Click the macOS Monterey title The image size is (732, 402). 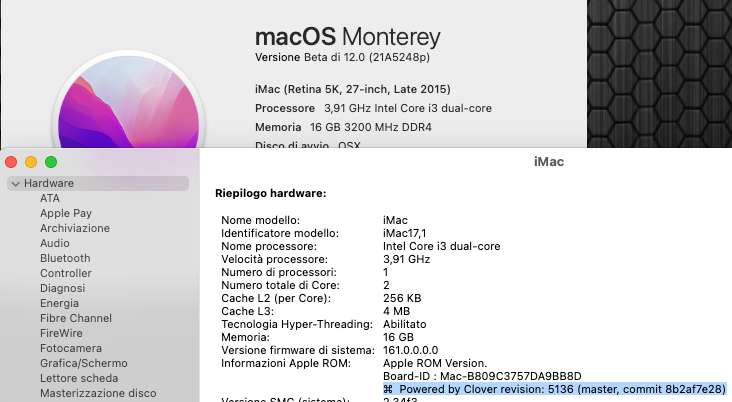pyautogui.click(x=348, y=37)
